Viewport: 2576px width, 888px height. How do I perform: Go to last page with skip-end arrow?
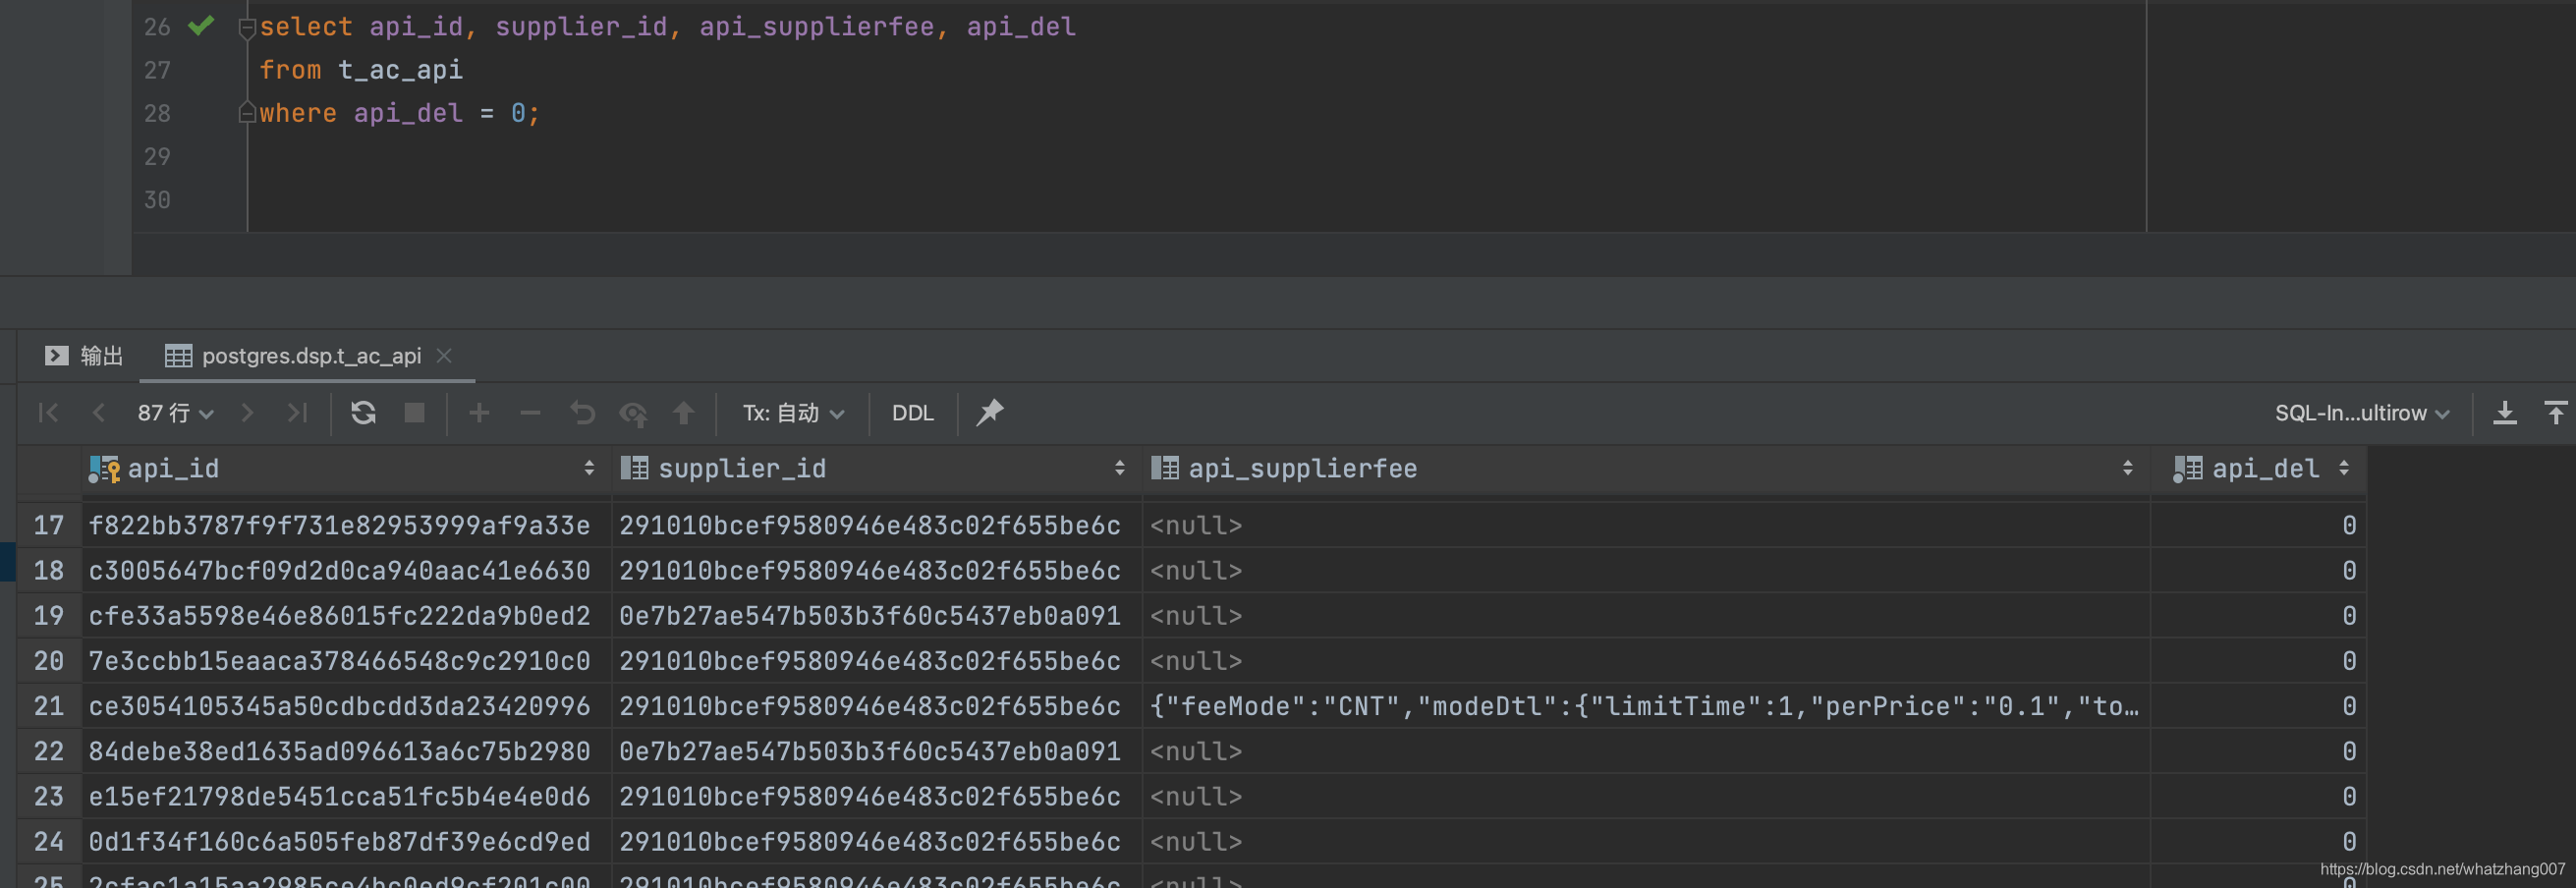[x=297, y=412]
